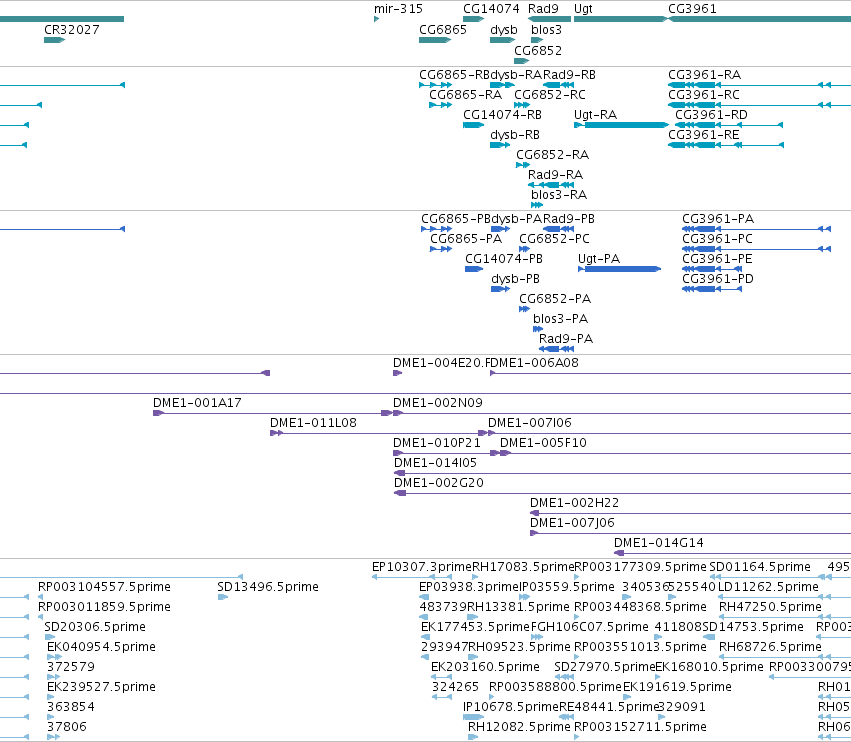Select the SD01164.5prime EST label
The image size is (851, 742).
760,567
